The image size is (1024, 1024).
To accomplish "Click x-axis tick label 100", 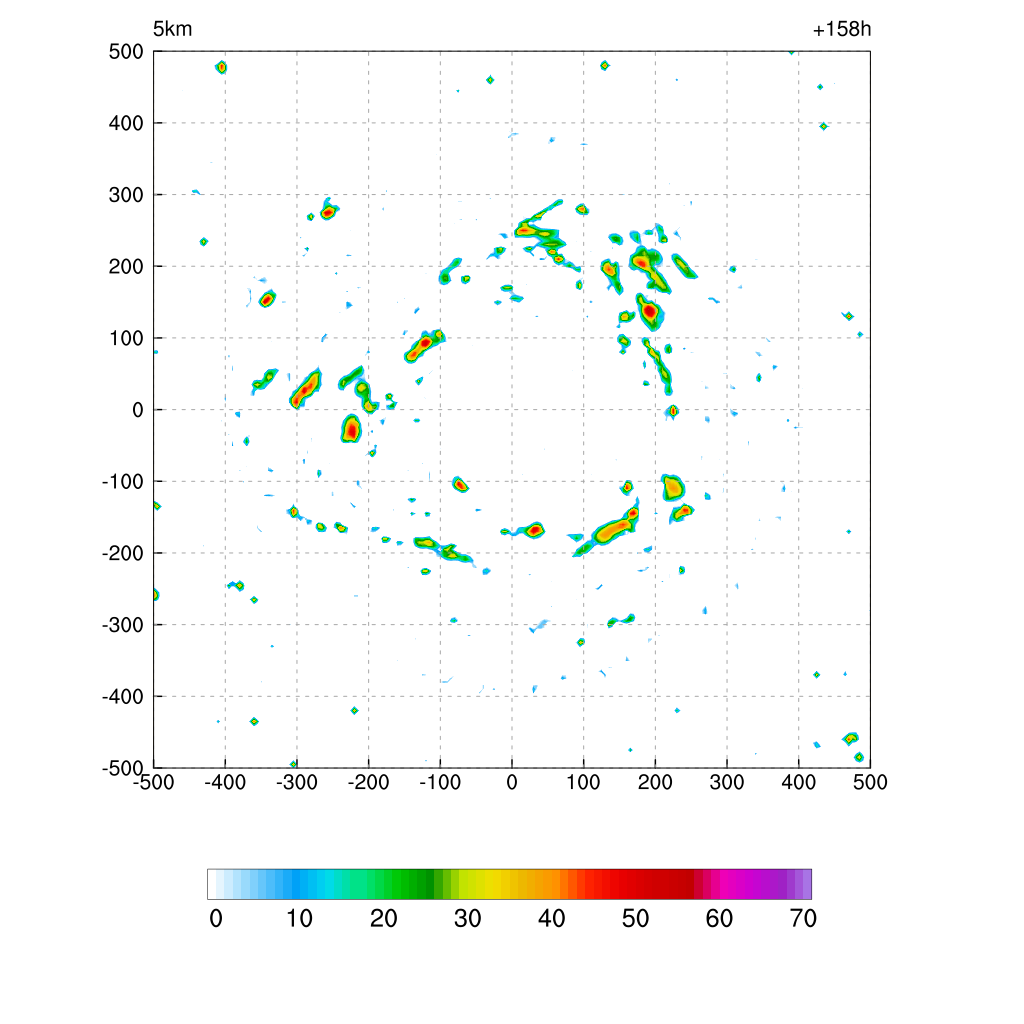I will [x=583, y=782].
